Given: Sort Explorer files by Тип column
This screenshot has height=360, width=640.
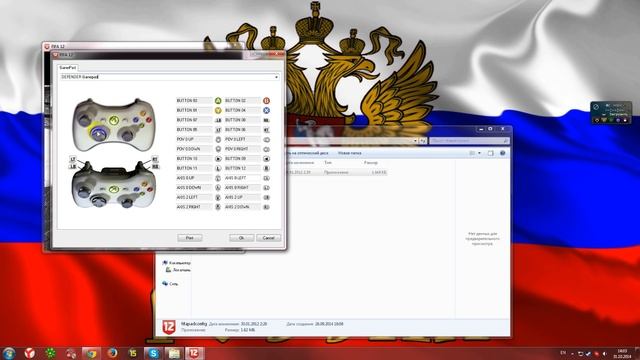Looking at the screenshot, I should [328, 162].
